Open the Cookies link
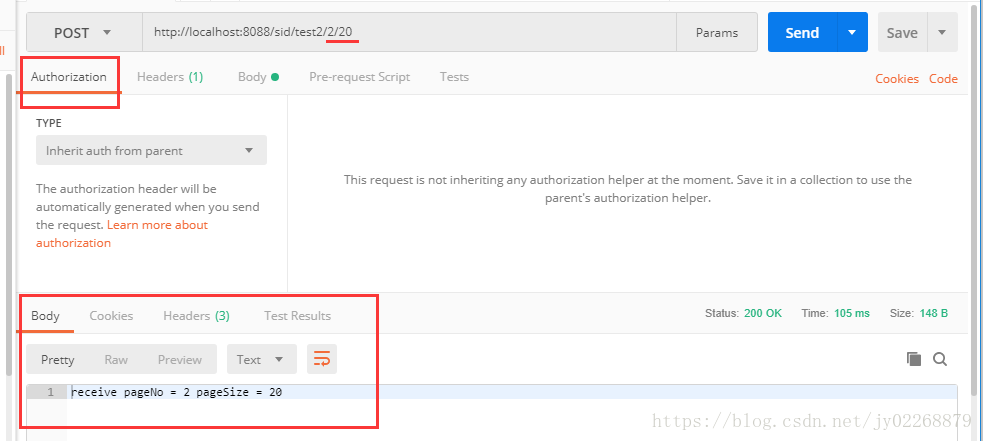Screen dimensions: 983x441 point(896,79)
